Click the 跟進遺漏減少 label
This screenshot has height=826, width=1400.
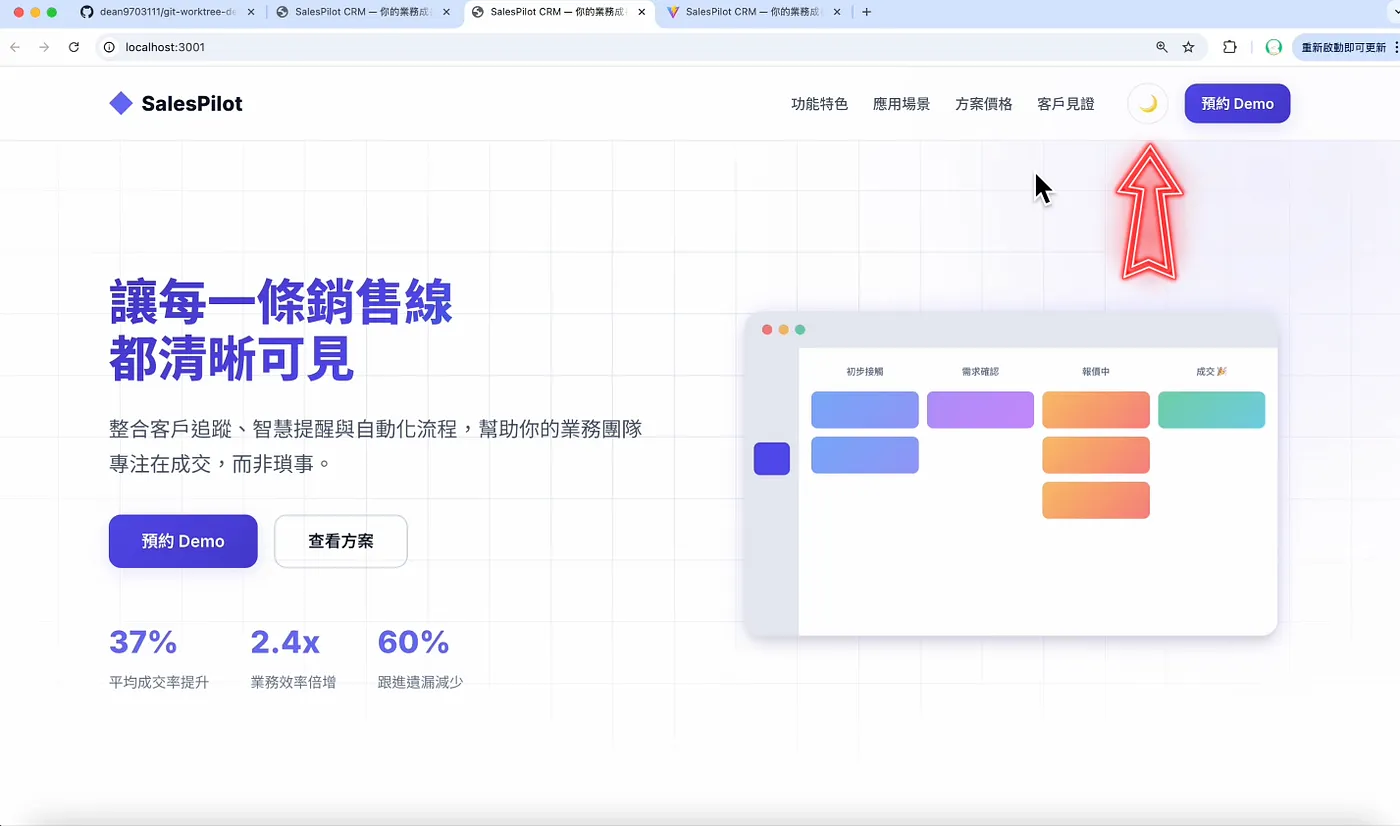tap(420, 682)
